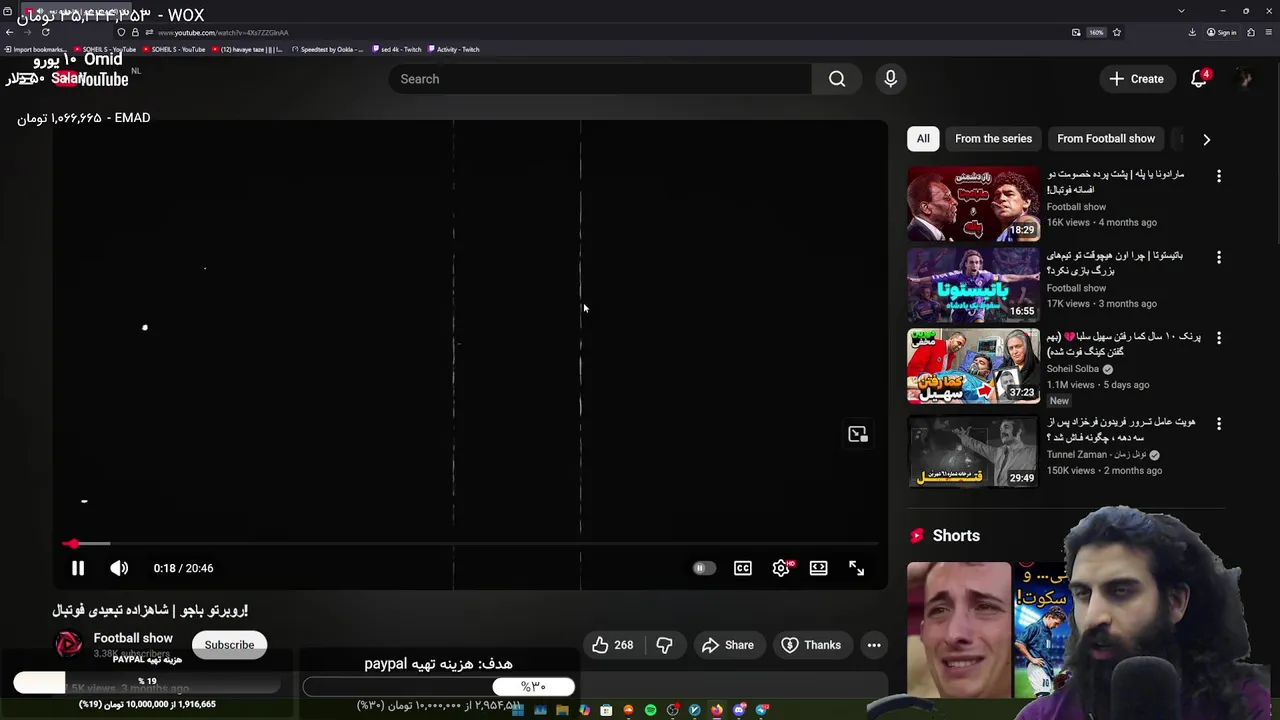Click the browser Sign in button
1280x720 pixels.
coord(1222,32)
